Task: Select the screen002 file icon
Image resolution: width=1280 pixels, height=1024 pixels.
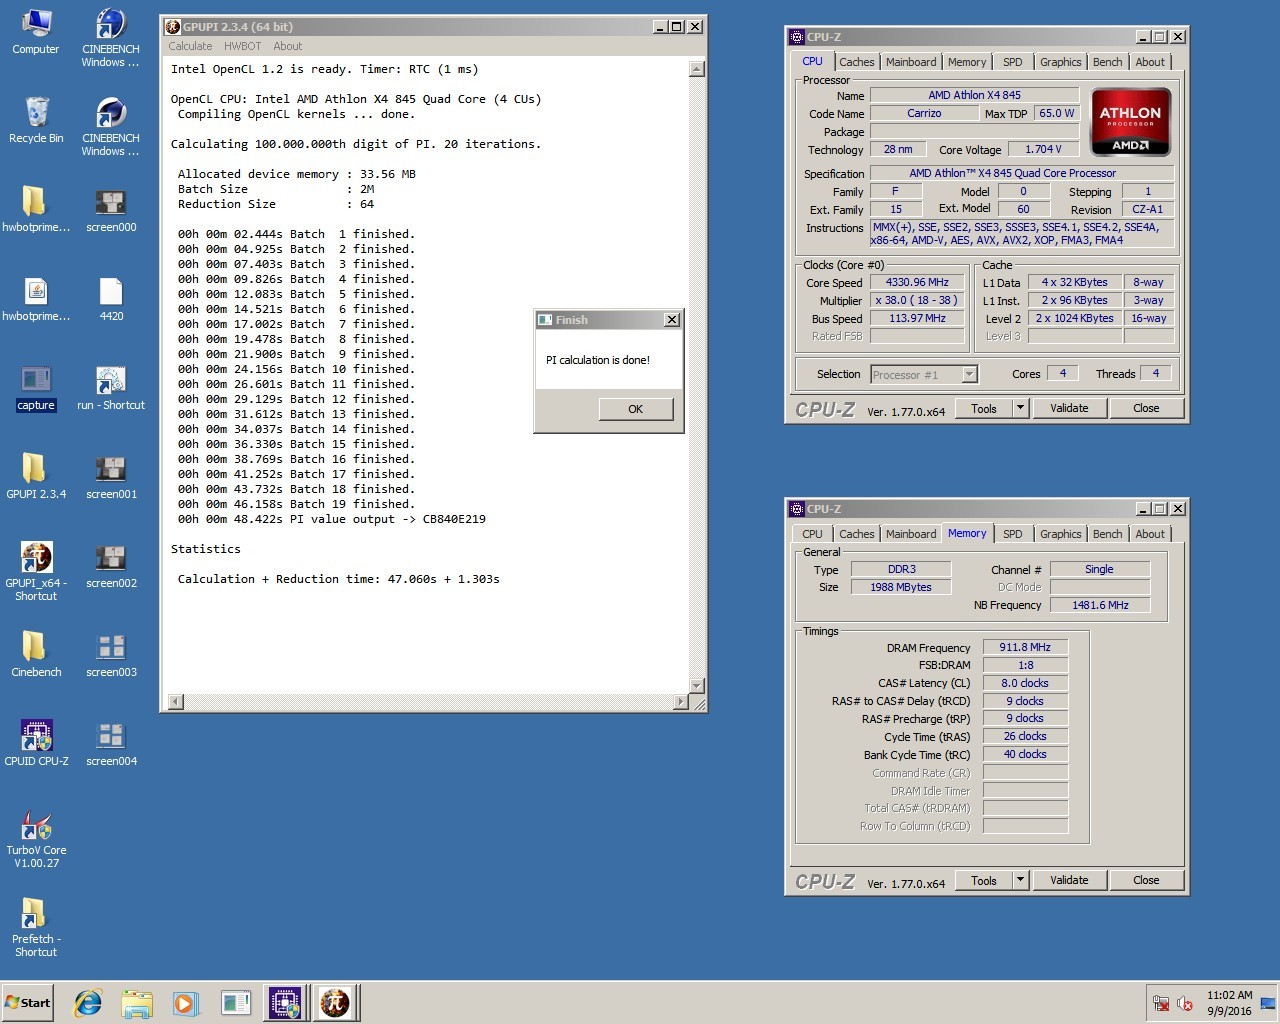Action: (111, 565)
